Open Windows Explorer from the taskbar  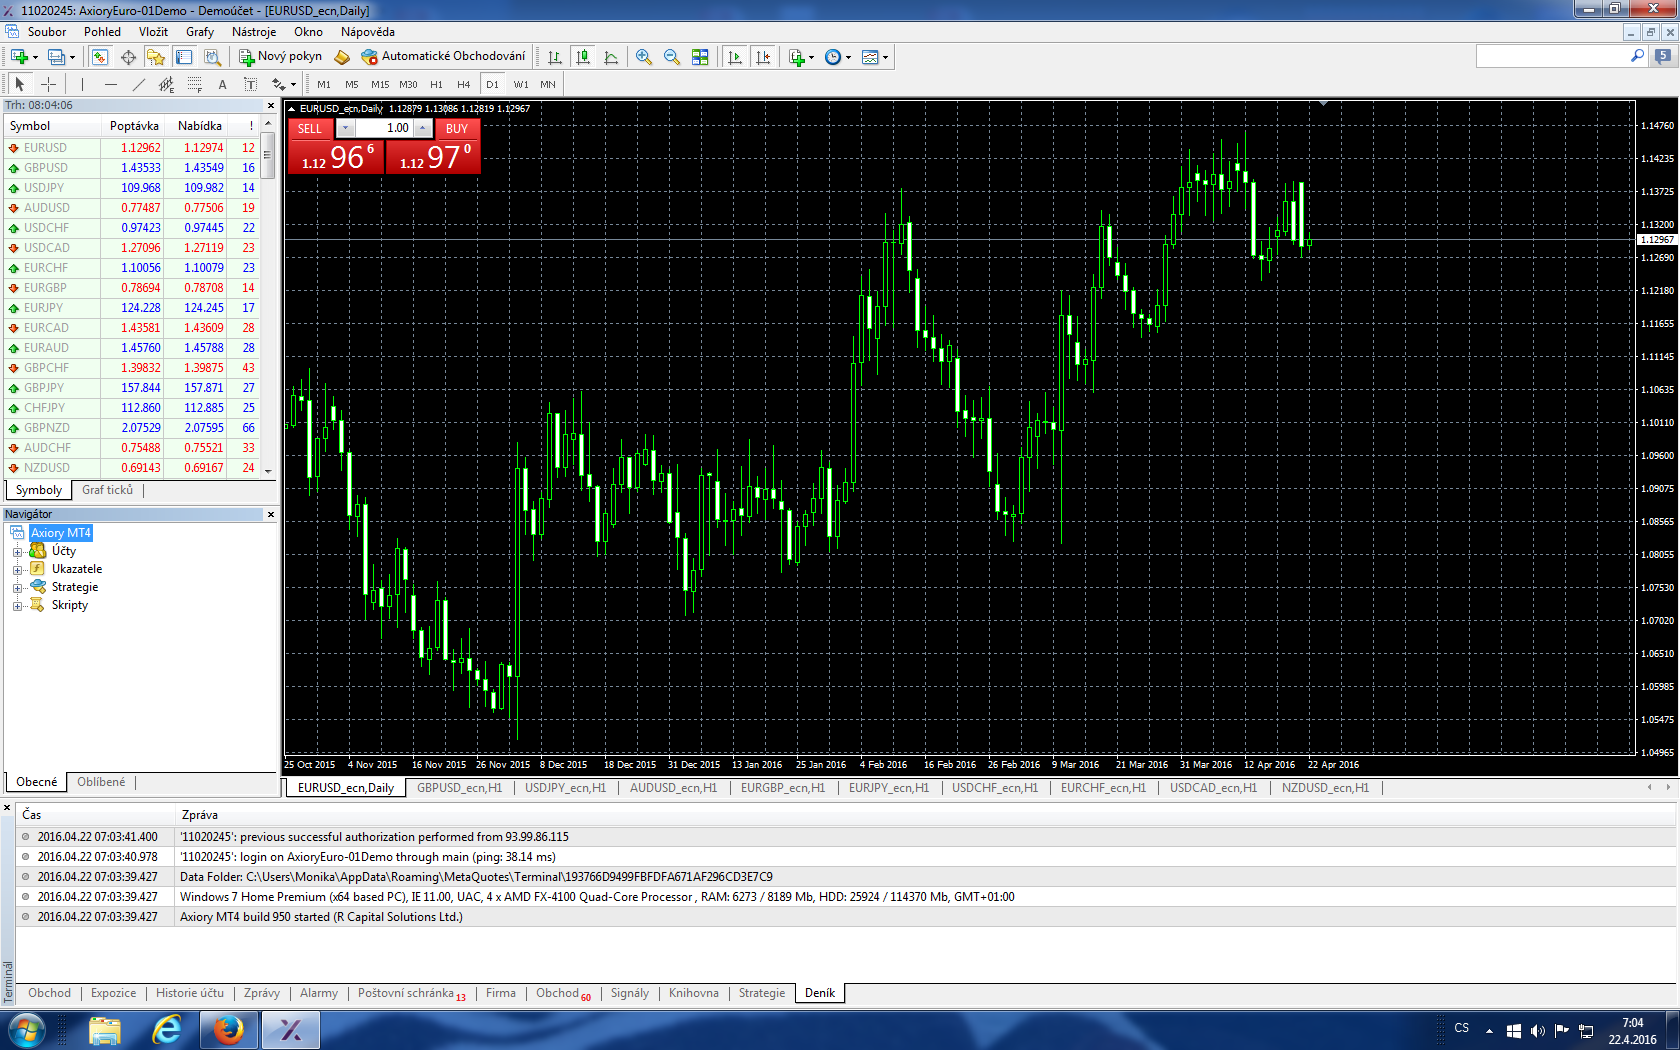[x=105, y=1029]
